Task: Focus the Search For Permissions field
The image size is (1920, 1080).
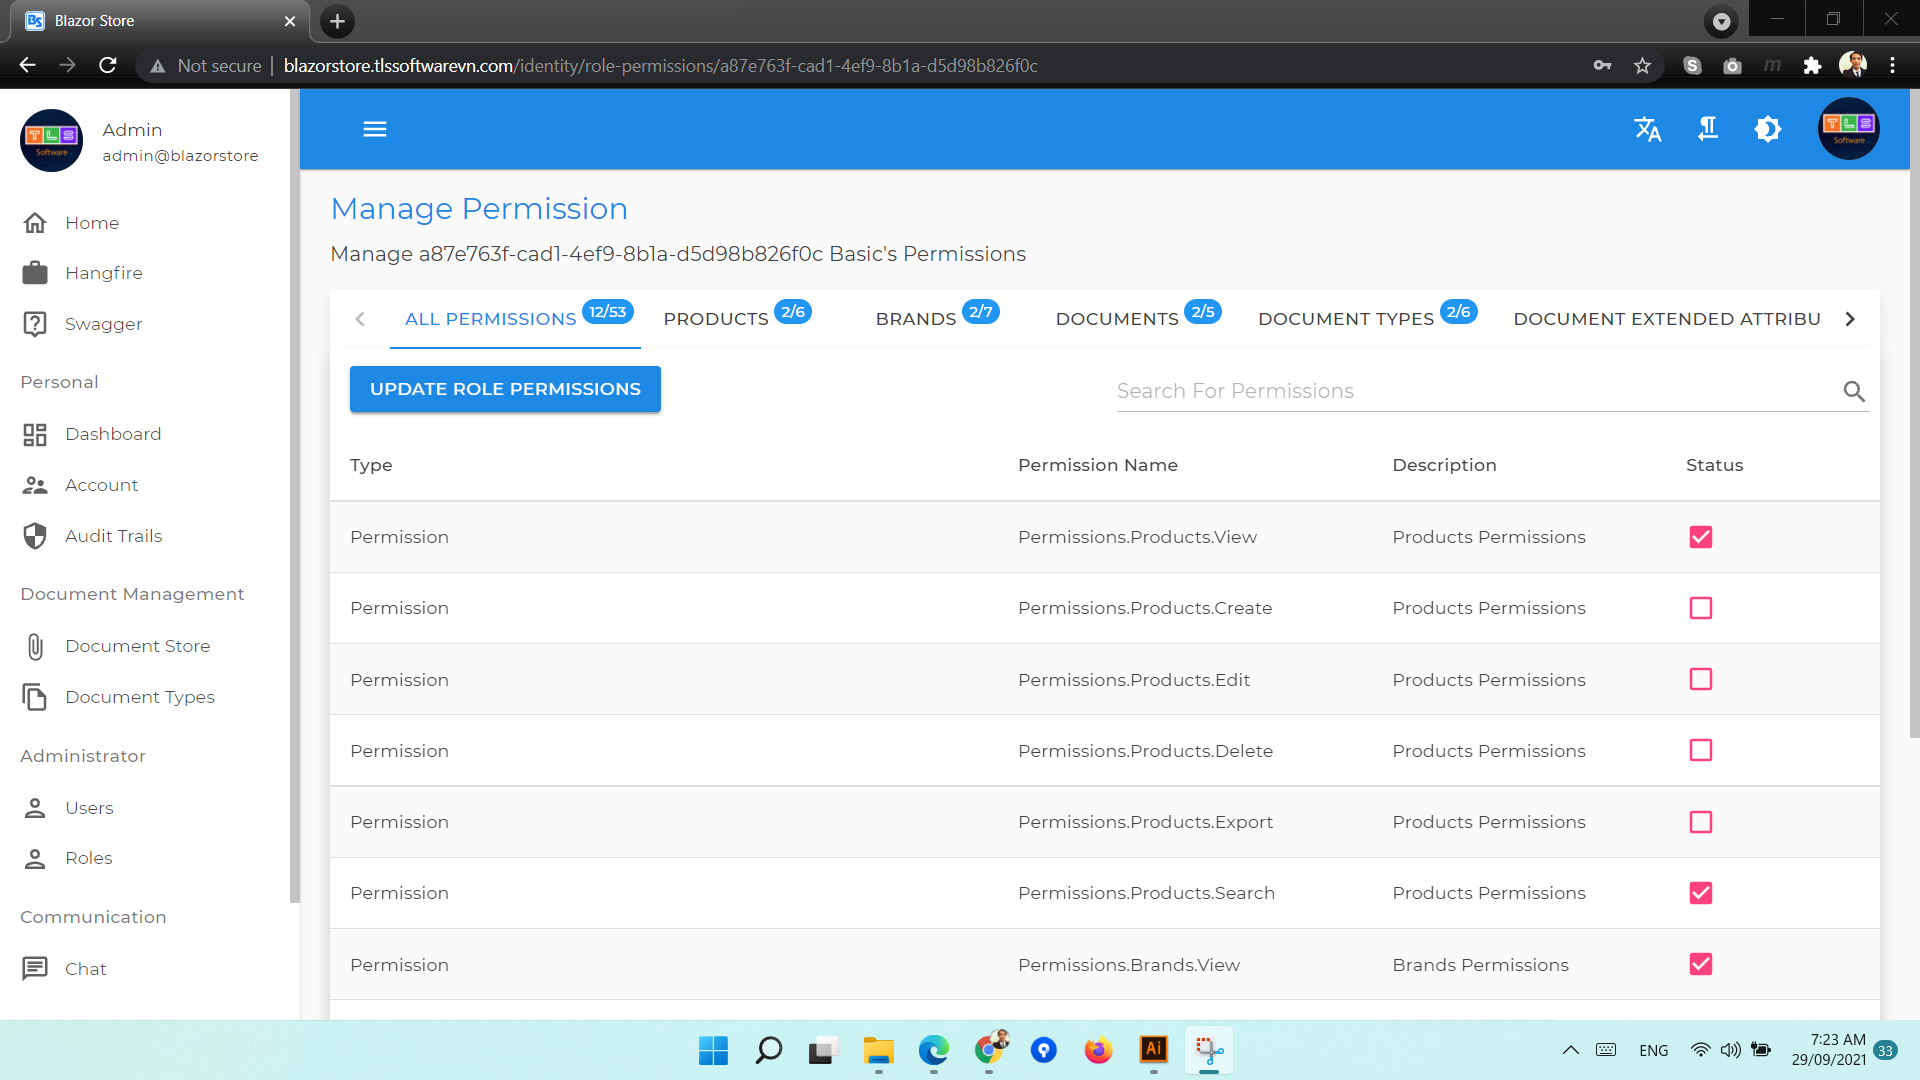Action: click(1470, 391)
